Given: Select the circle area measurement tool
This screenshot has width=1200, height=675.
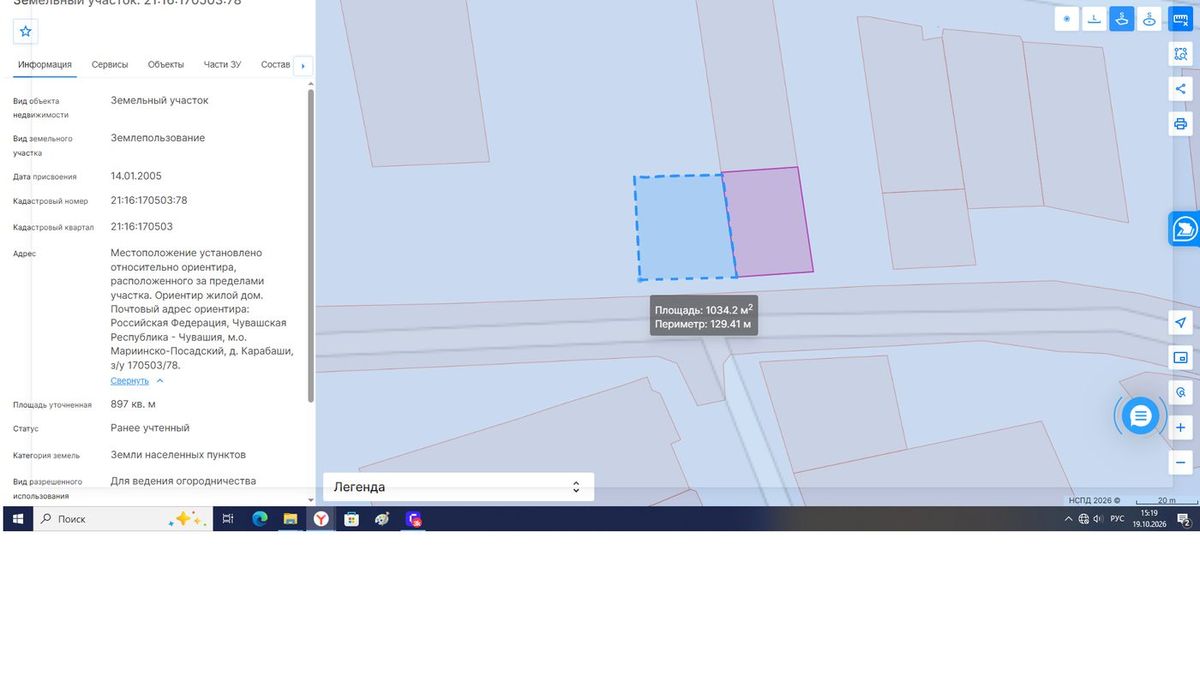Looking at the screenshot, I should pos(1149,19).
